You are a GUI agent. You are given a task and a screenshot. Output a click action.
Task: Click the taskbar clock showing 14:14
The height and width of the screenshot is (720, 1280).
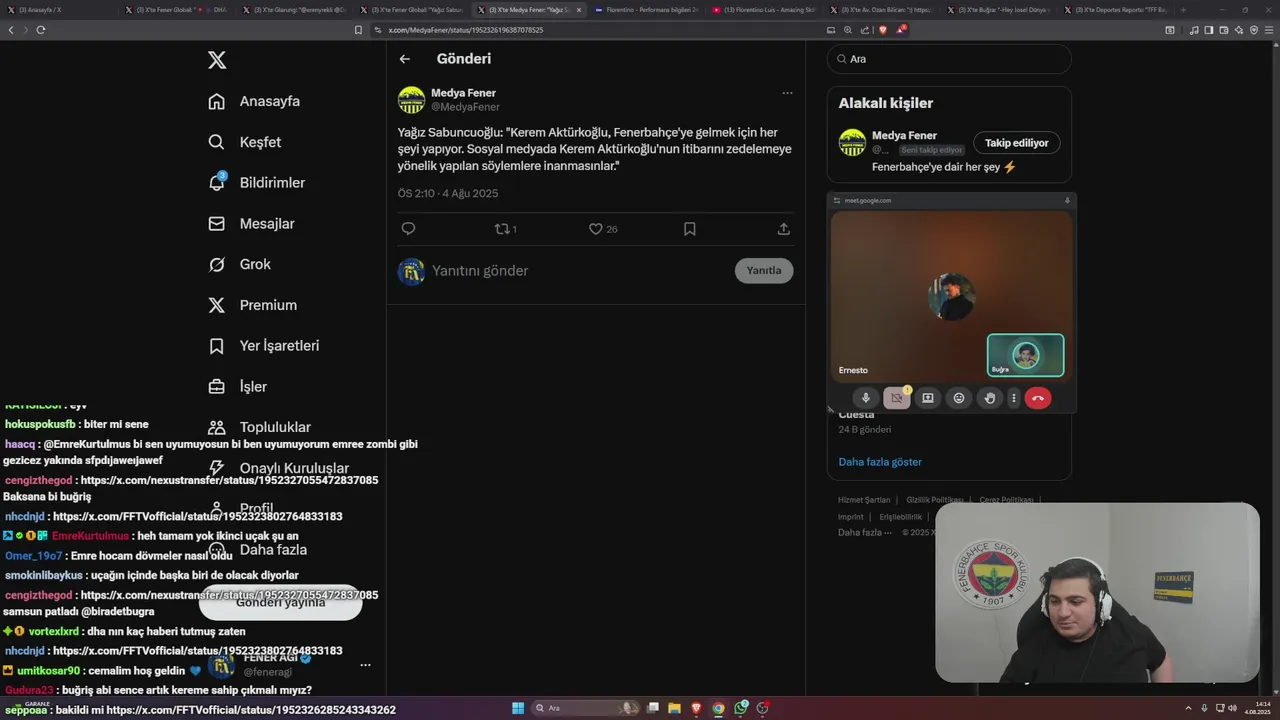coord(1257,708)
